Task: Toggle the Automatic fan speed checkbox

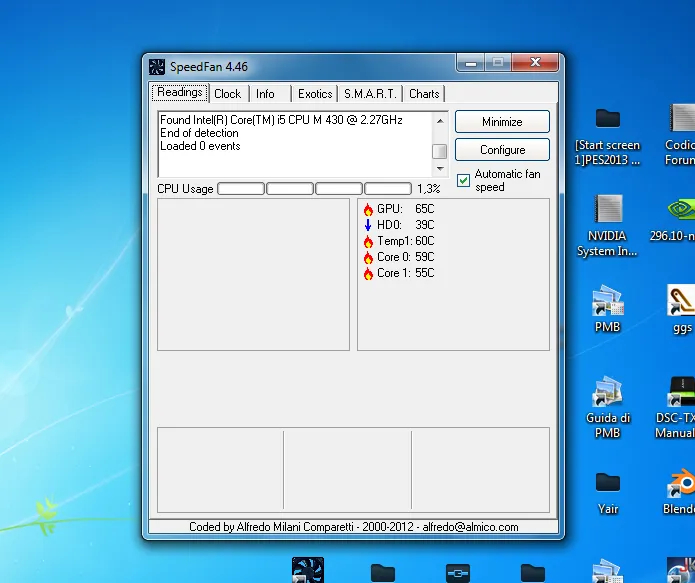Action: 463,180
